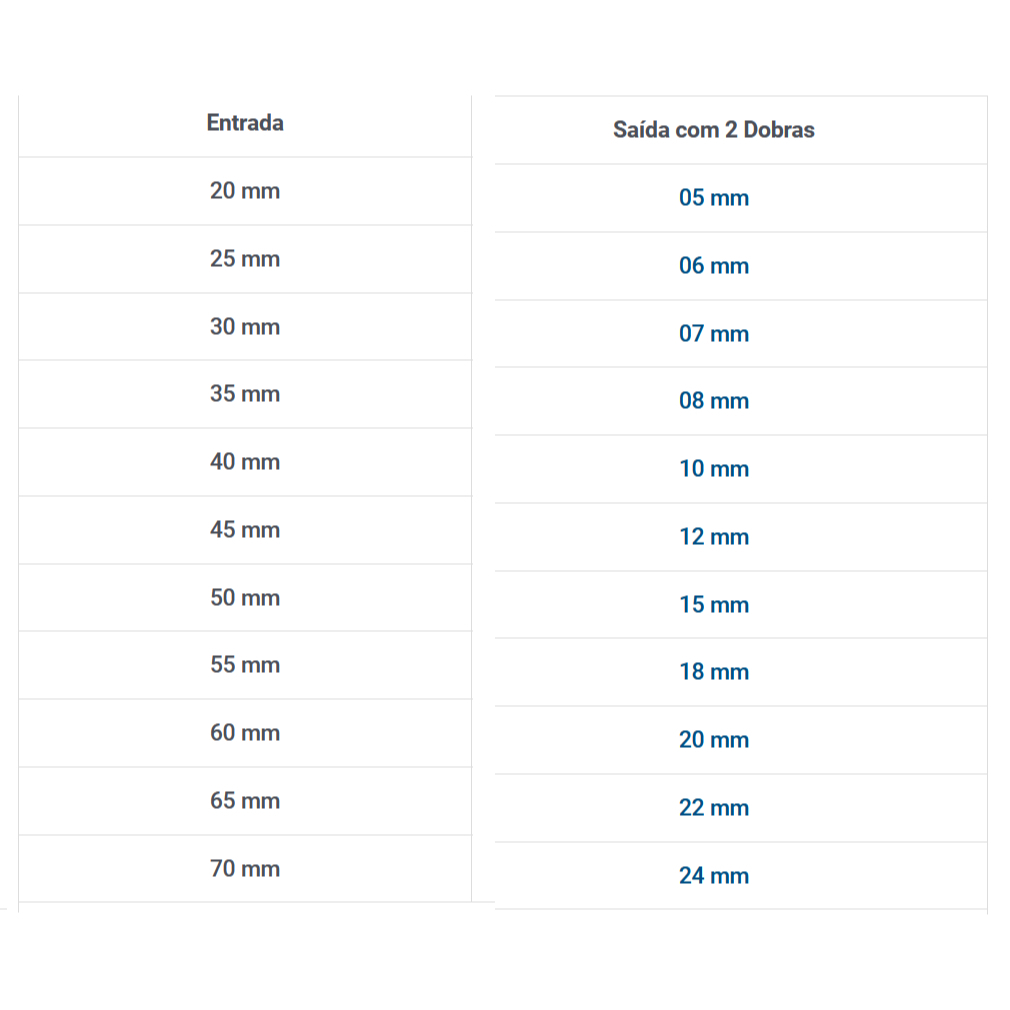Select the 40 mm Entrada entry
Image resolution: width=1010 pixels, height=1010 pixels.
pos(245,462)
